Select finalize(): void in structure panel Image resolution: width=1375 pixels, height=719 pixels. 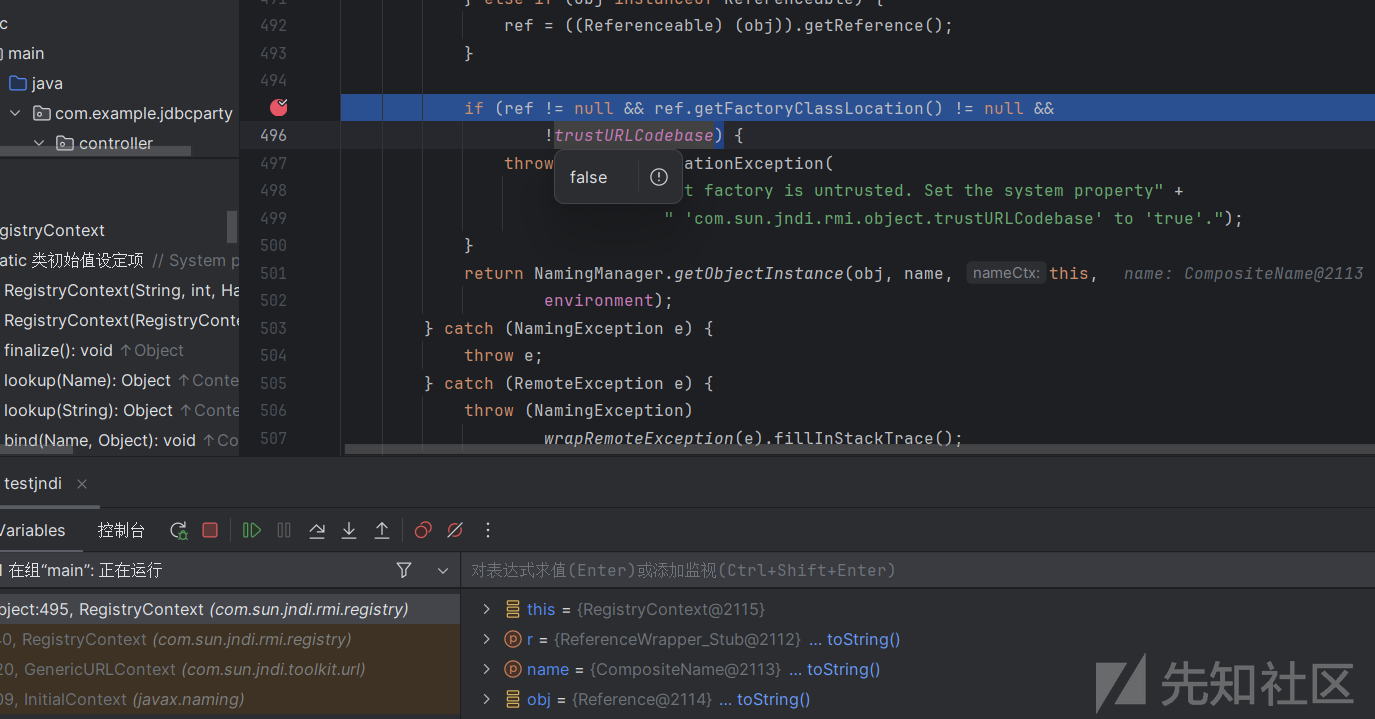(94, 350)
